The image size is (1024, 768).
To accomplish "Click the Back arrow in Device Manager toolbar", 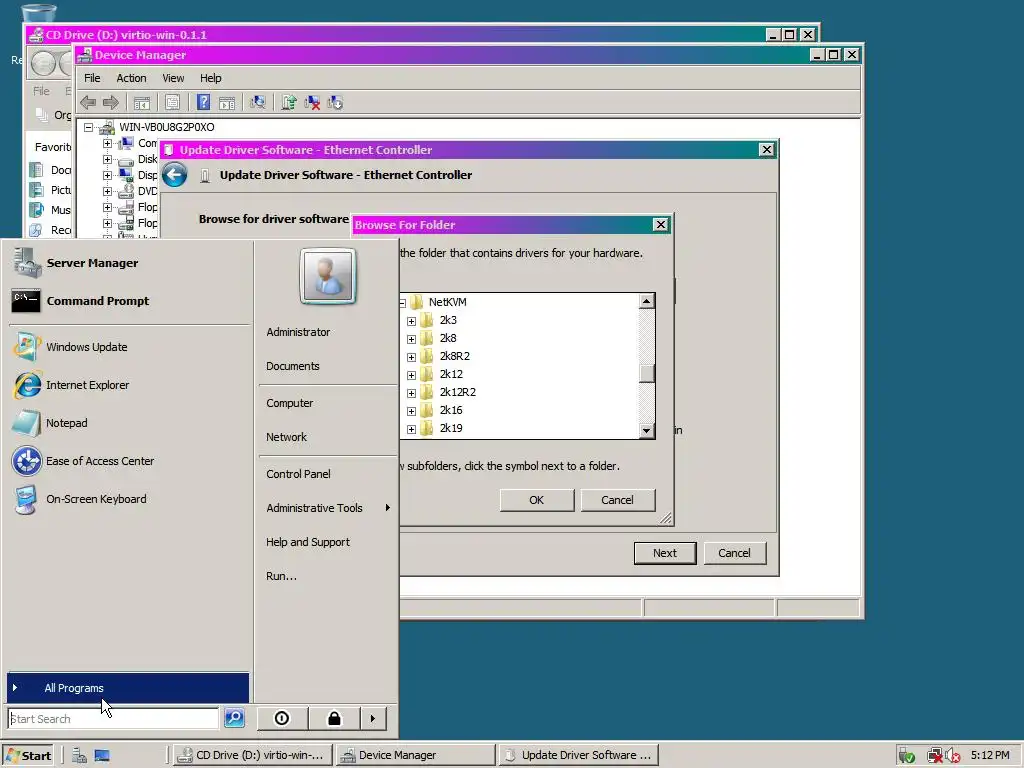I will [x=88, y=103].
